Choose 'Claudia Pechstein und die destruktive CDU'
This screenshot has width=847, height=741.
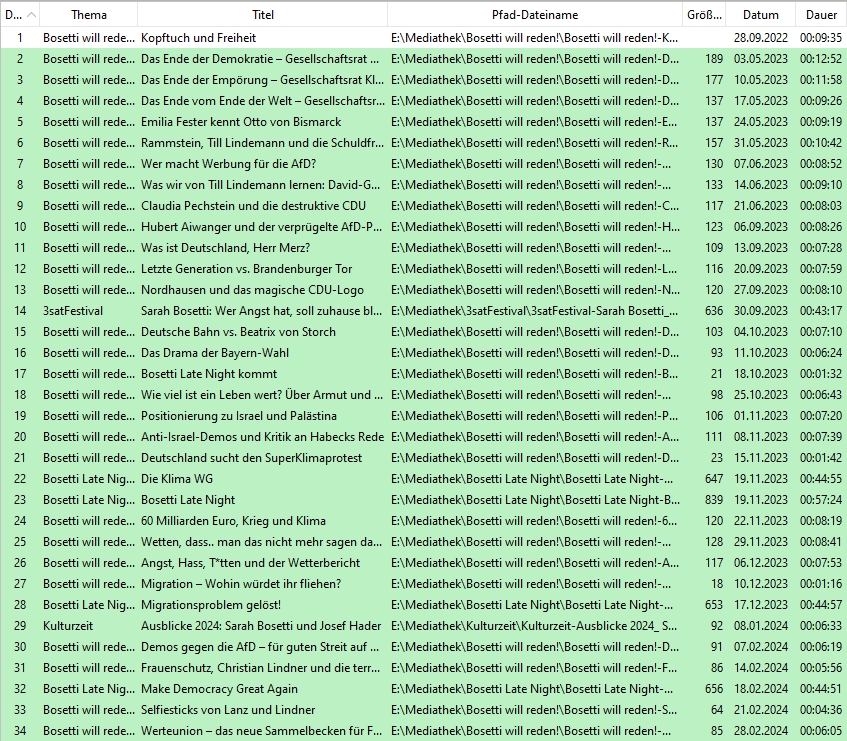click(x=253, y=206)
